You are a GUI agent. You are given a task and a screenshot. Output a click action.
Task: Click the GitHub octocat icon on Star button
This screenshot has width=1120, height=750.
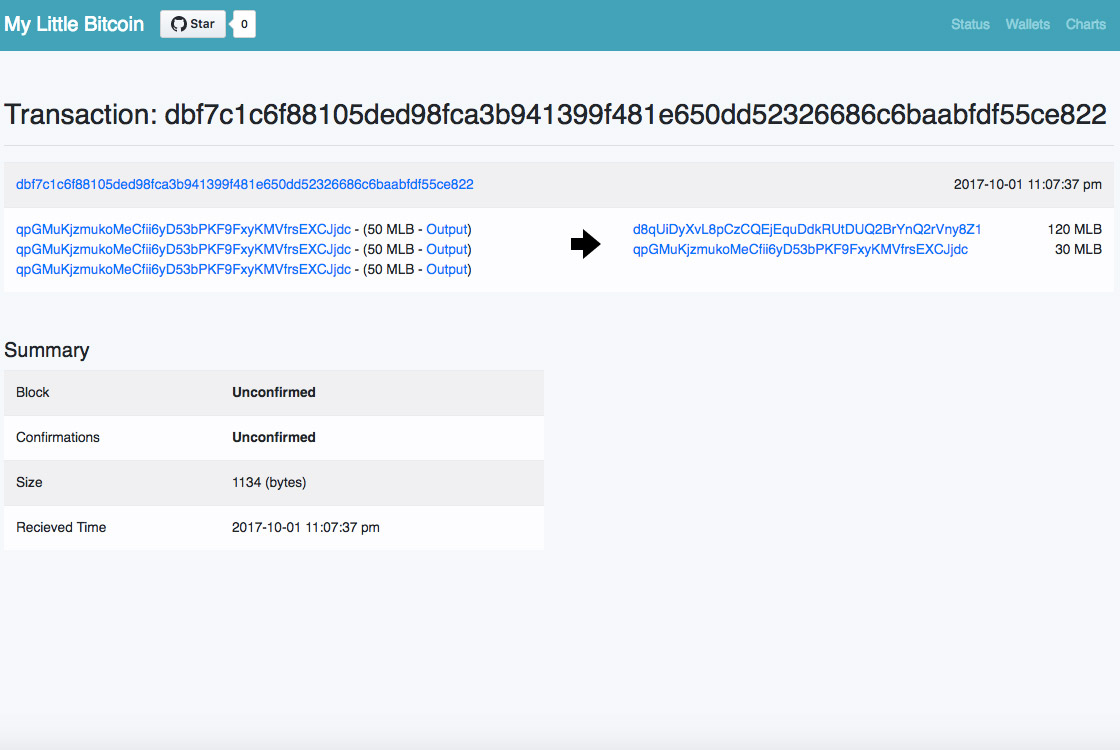click(x=179, y=24)
